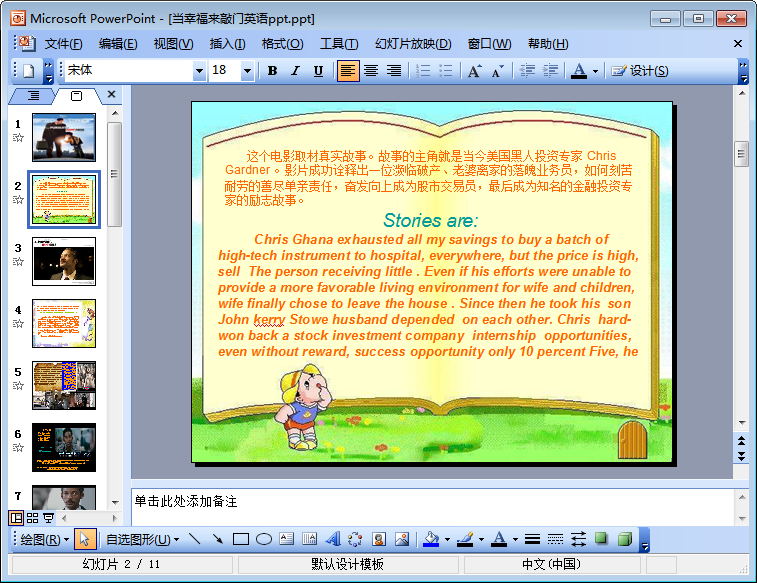
Task: Select the Select Objects arrow tool
Action: click(85, 540)
